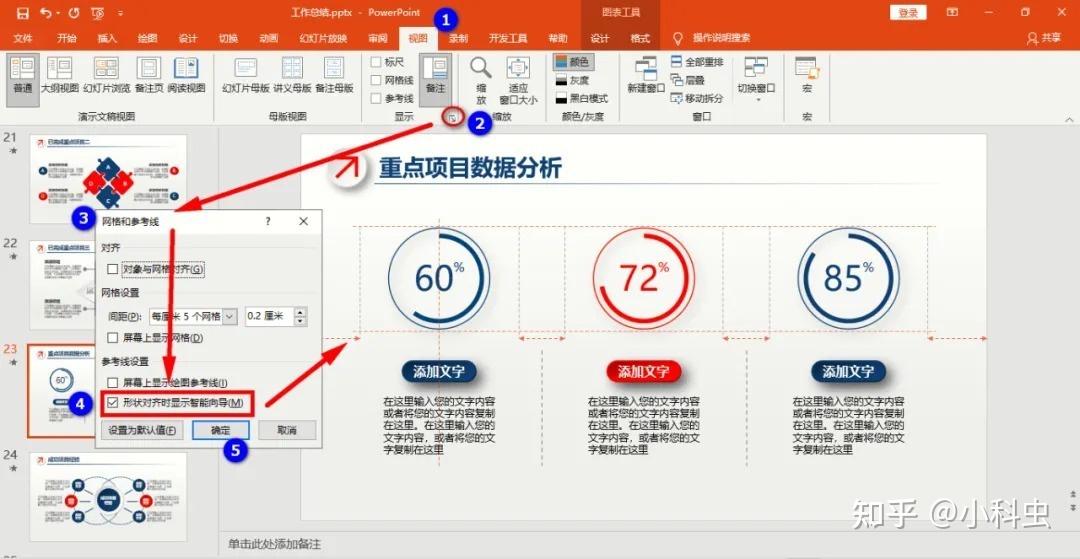
Task: Open the 显示 group dialog launcher
Action: [x=452, y=118]
